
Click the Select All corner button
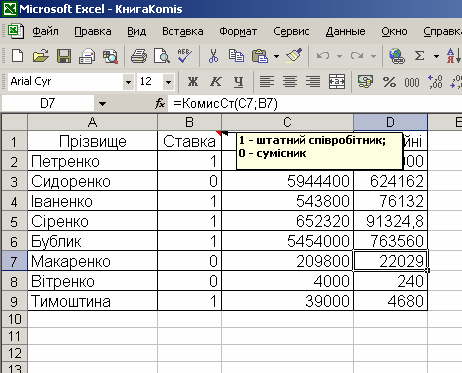point(14,122)
